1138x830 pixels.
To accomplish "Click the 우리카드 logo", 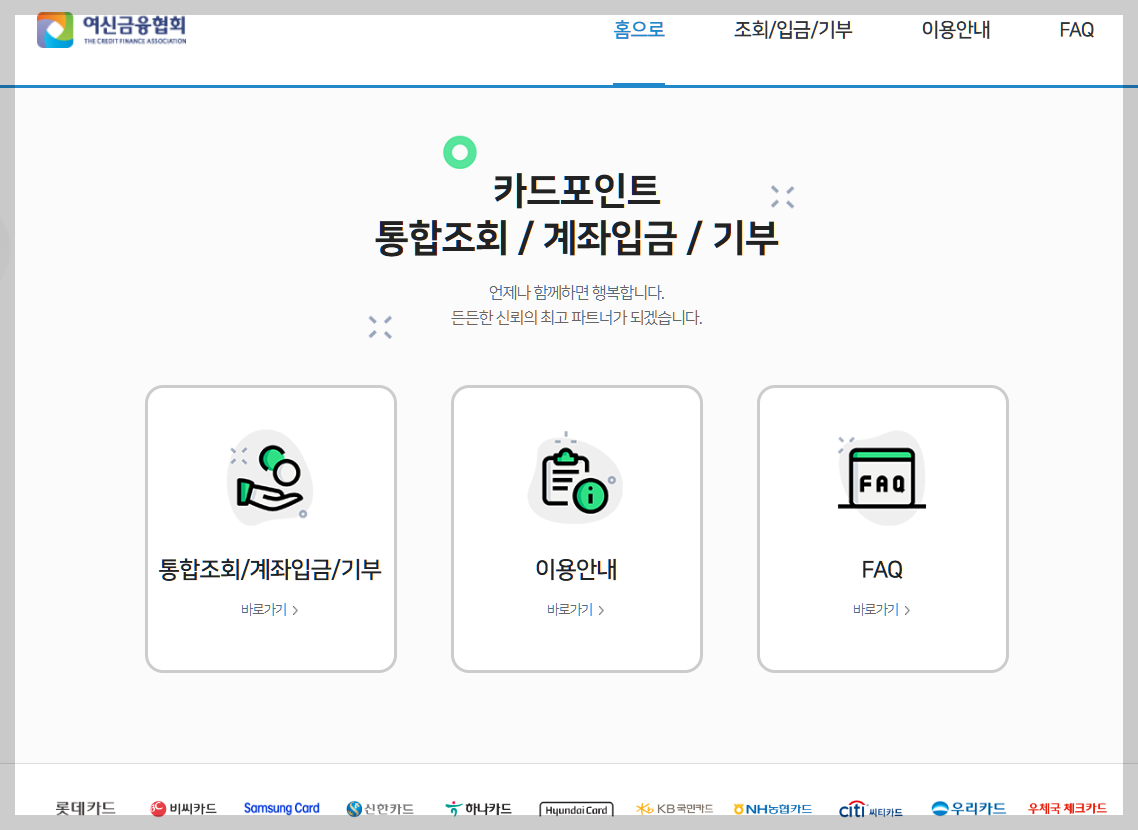I will coord(970,809).
